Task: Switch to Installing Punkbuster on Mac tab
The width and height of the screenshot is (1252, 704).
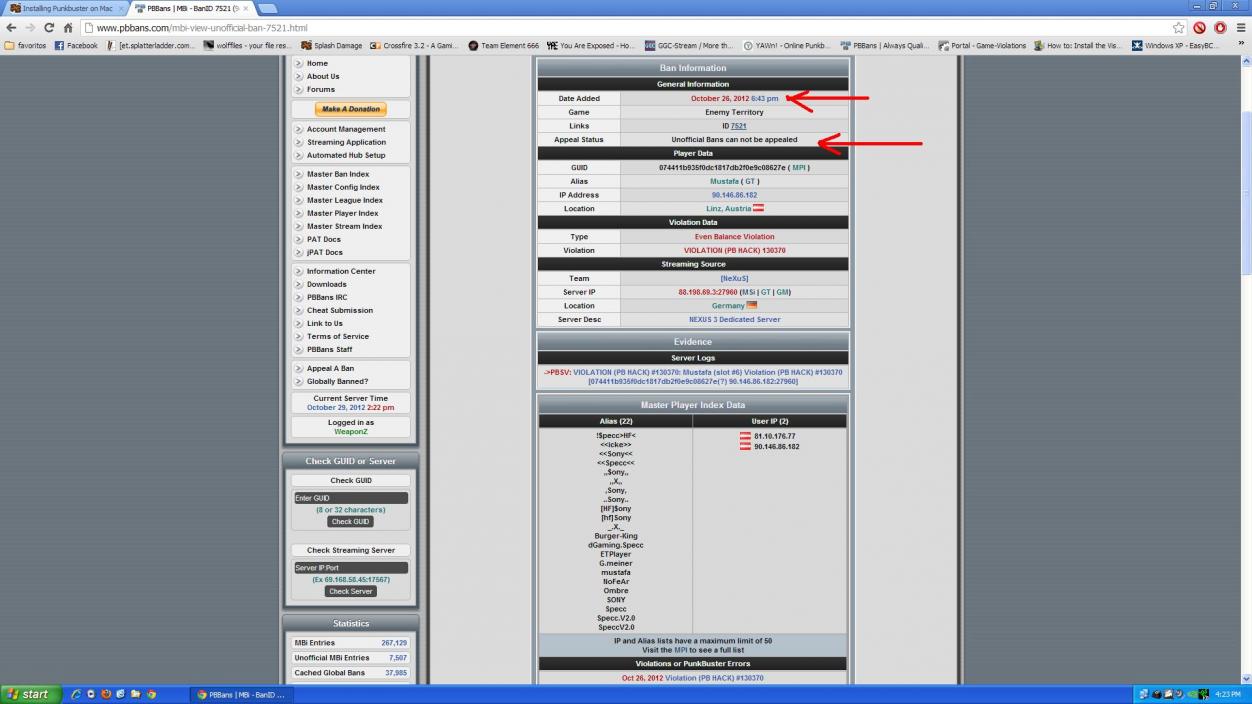Action: click(x=62, y=8)
